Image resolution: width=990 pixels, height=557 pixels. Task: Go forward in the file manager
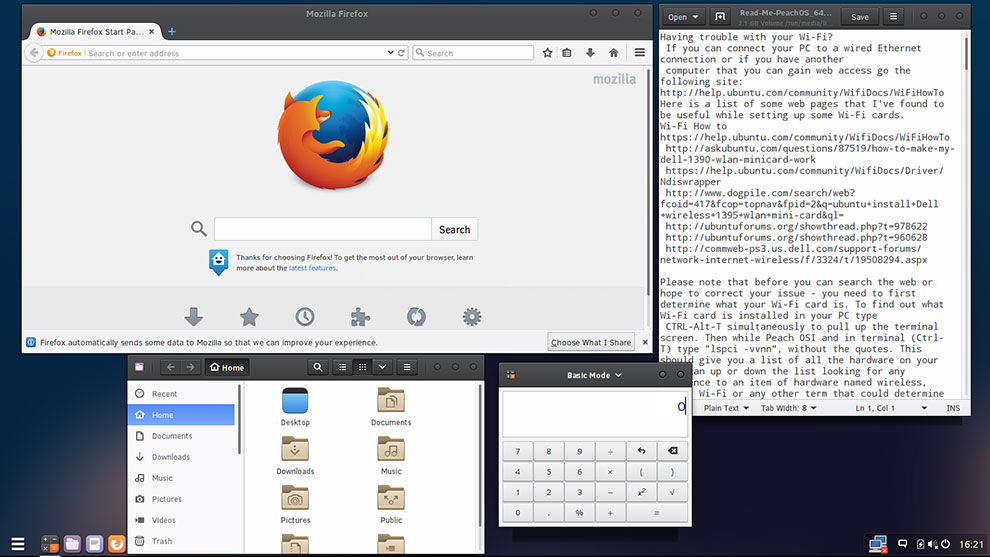click(190, 367)
